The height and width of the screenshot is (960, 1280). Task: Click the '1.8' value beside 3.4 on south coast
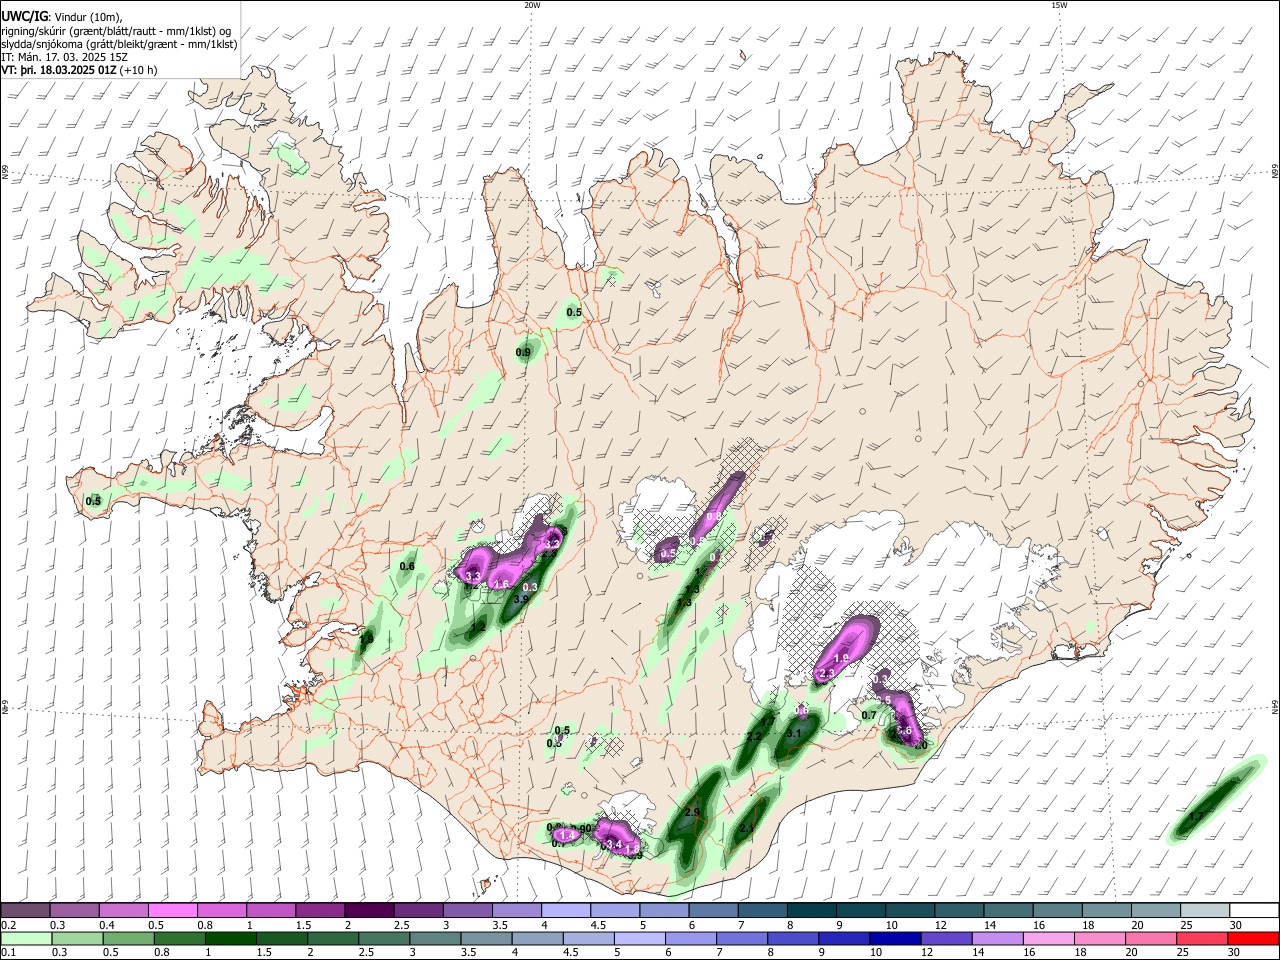pos(632,848)
